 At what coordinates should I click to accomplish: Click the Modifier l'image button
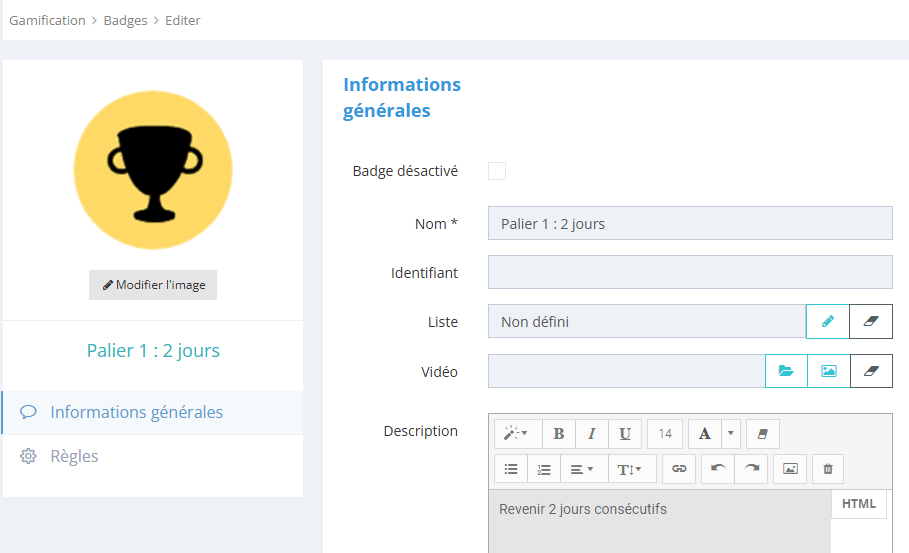point(153,285)
